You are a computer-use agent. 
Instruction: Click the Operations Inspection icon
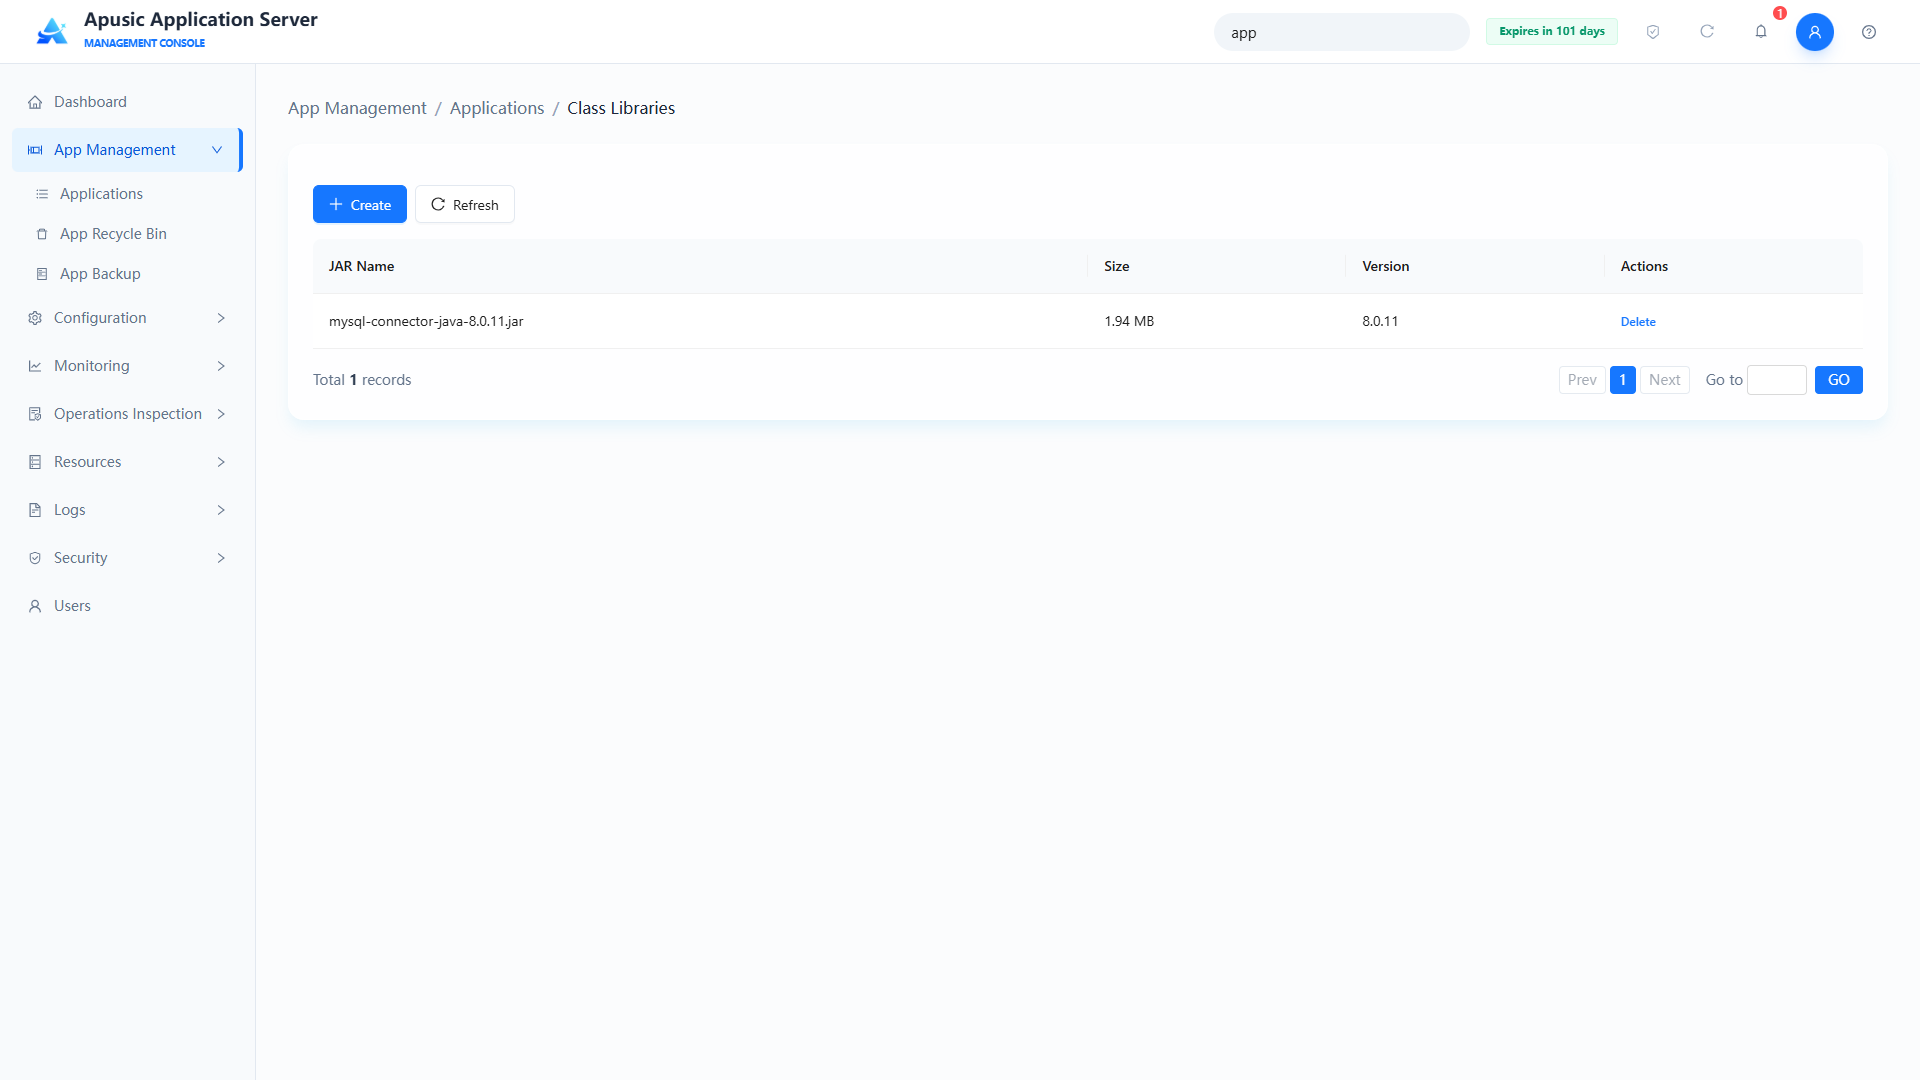(x=35, y=414)
